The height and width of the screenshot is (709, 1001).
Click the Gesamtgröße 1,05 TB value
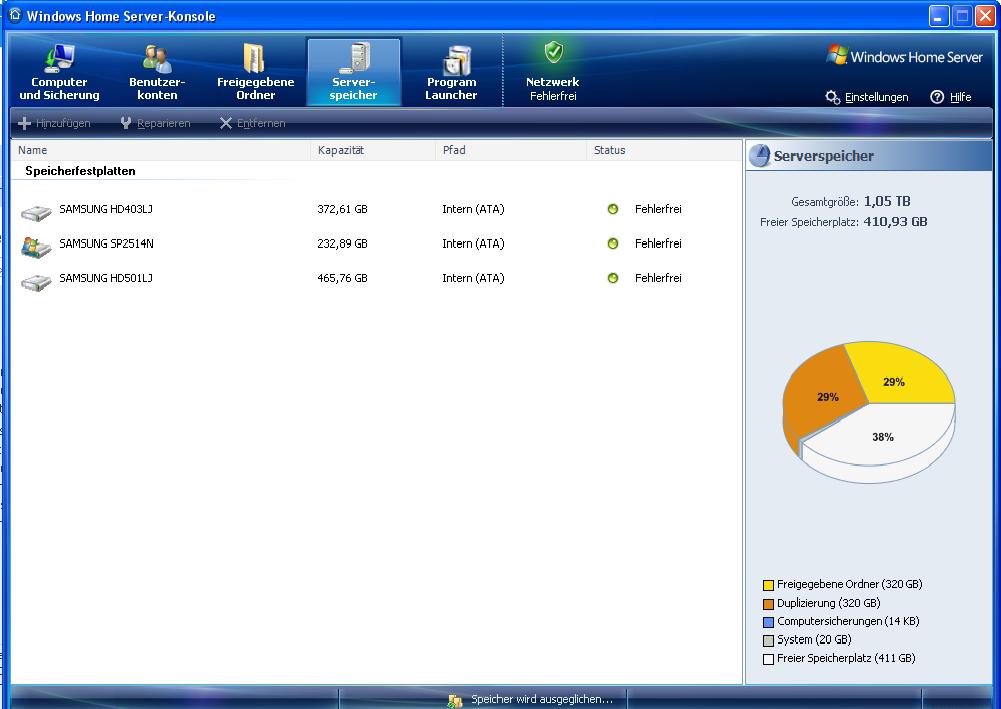(887, 201)
